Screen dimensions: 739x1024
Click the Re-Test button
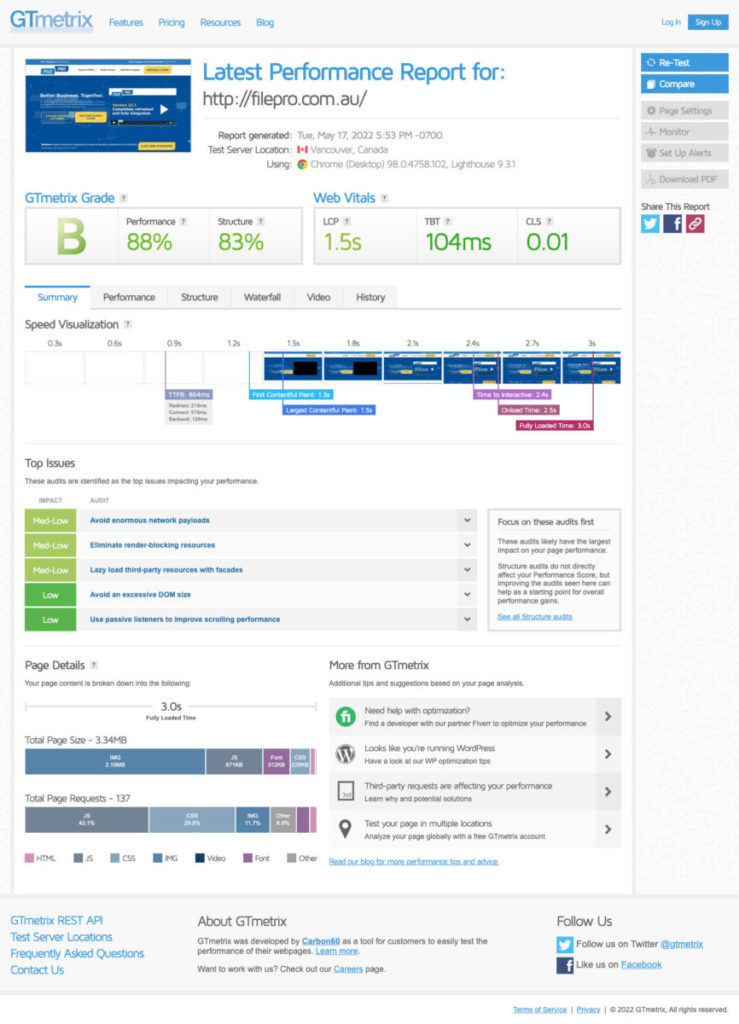684,63
